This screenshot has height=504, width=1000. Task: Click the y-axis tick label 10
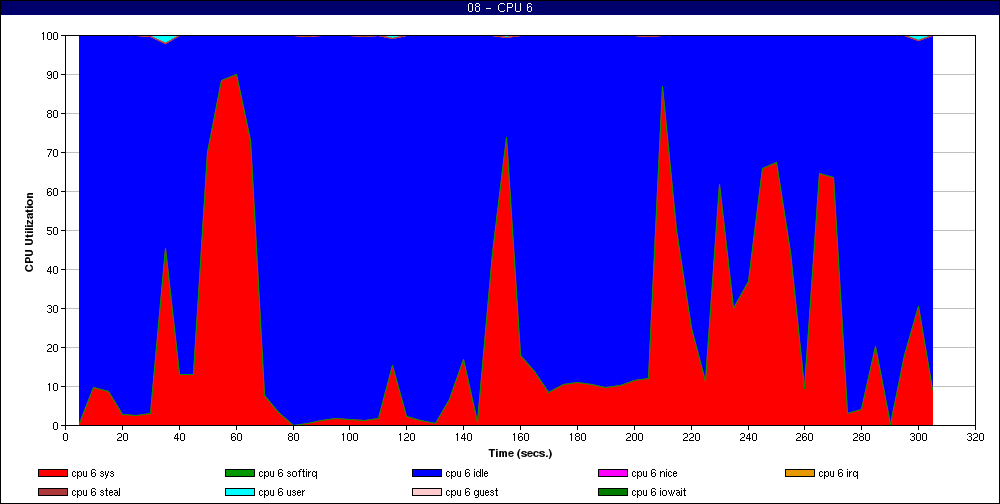54,387
